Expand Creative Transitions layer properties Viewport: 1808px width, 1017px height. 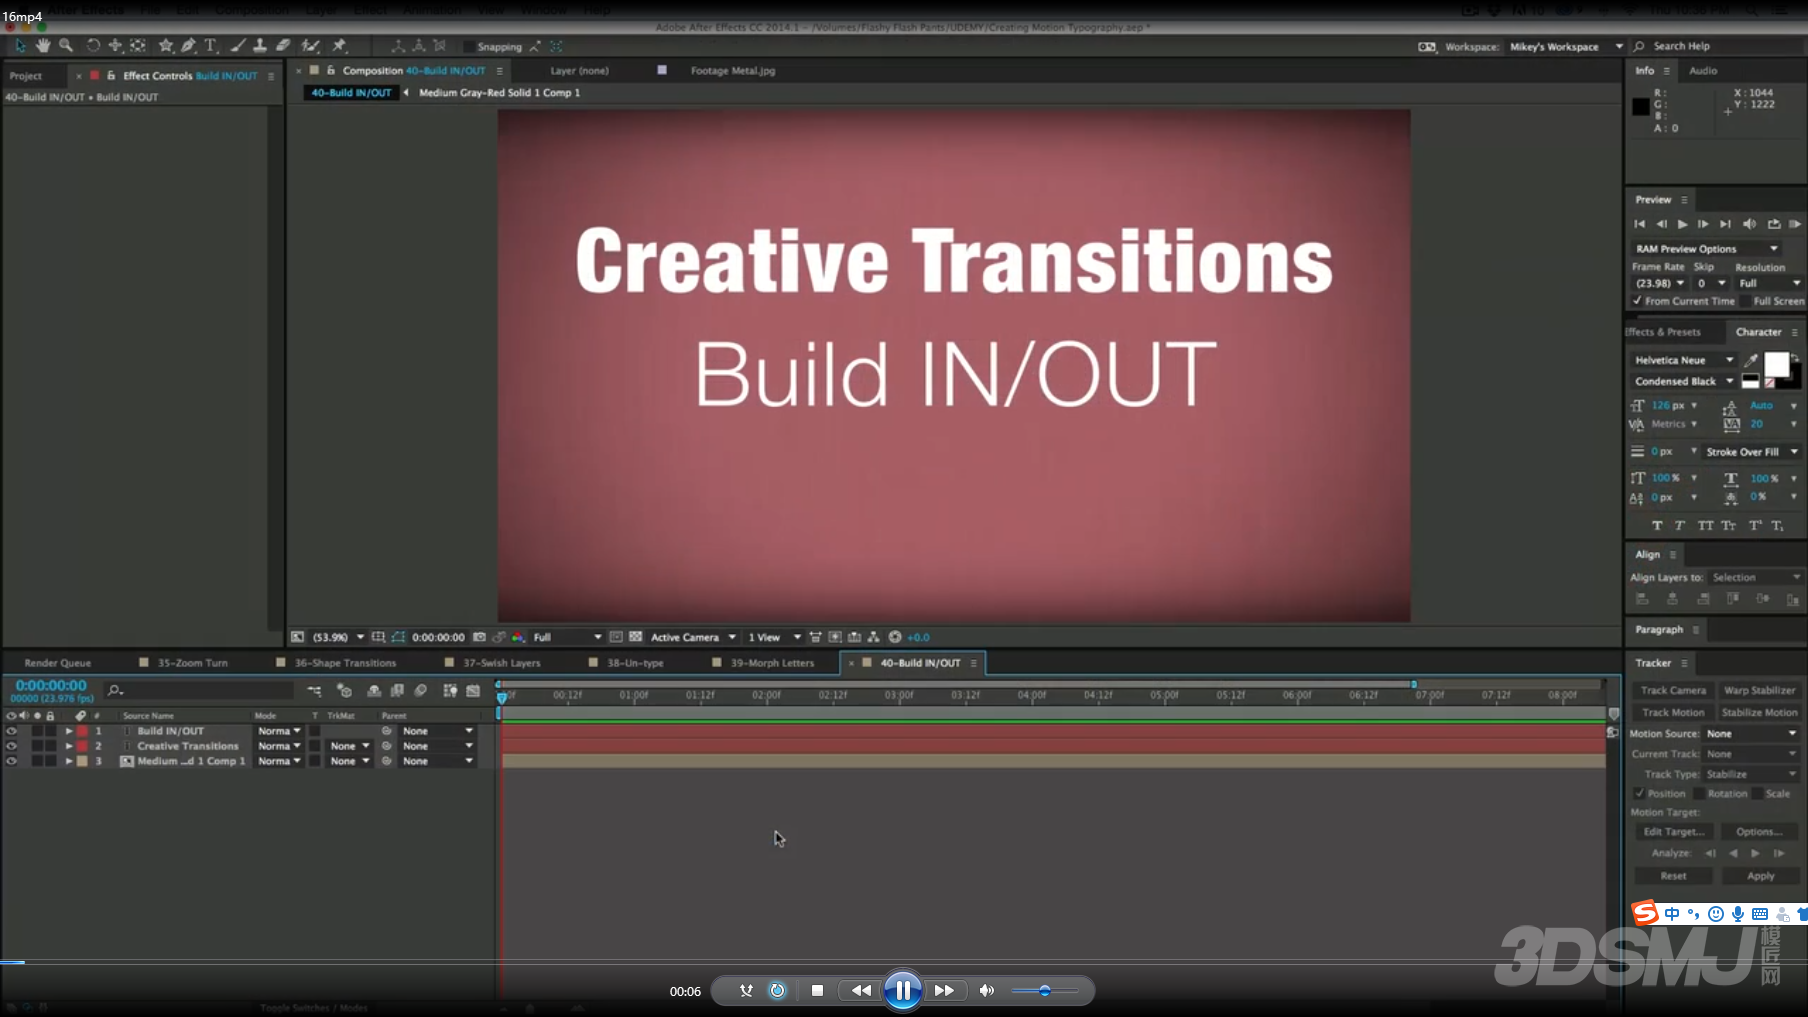click(69, 746)
